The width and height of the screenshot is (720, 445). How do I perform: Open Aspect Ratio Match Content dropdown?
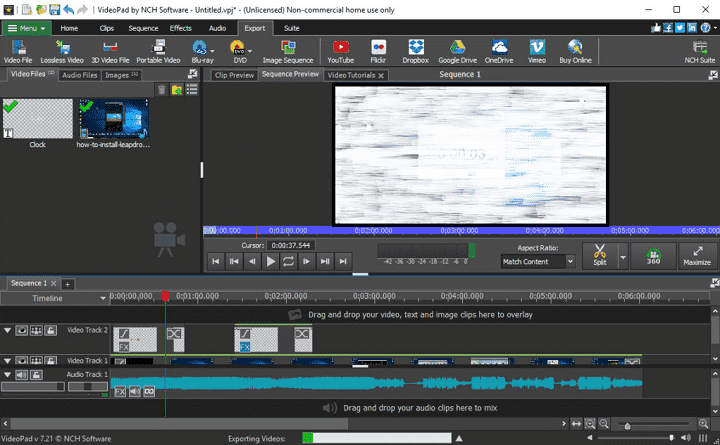point(538,261)
